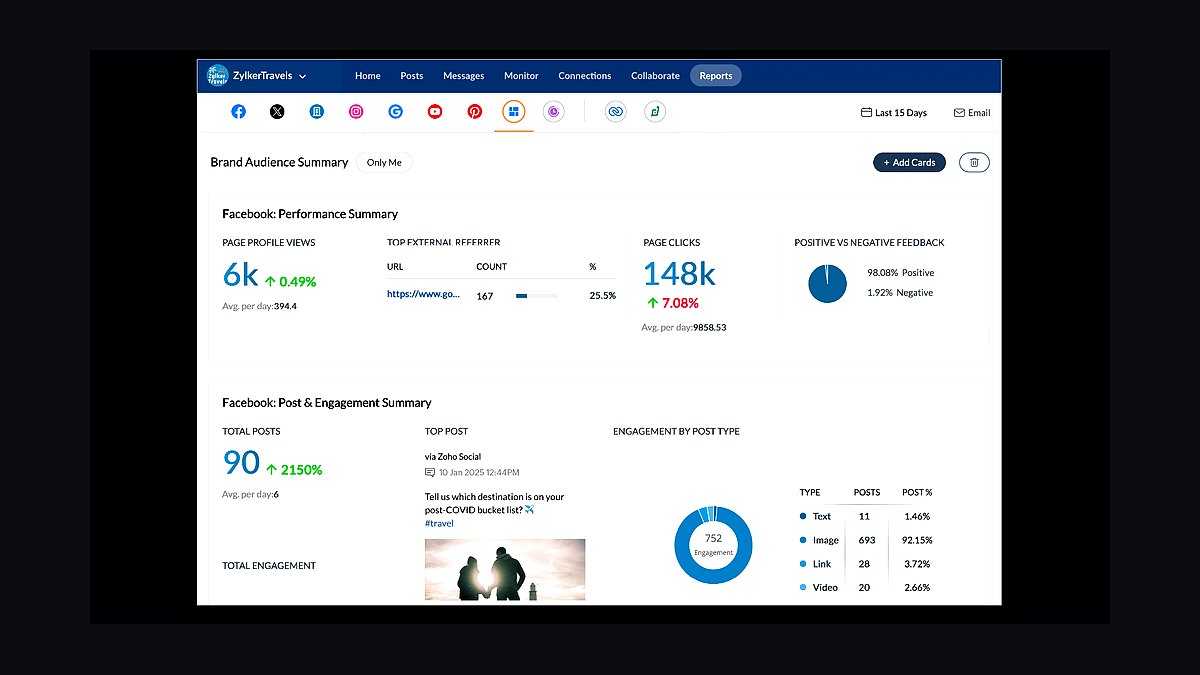Image resolution: width=1200 pixels, height=675 pixels.
Task: Expand the ZylkerTravels brand dropdown
Action: click(x=302, y=76)
